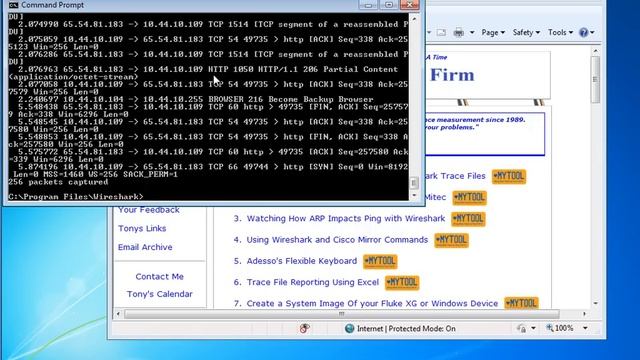Screen dimensions: 640x360
Task: Click the Read Mail icon in toolbar
Action: pos(441,32)
